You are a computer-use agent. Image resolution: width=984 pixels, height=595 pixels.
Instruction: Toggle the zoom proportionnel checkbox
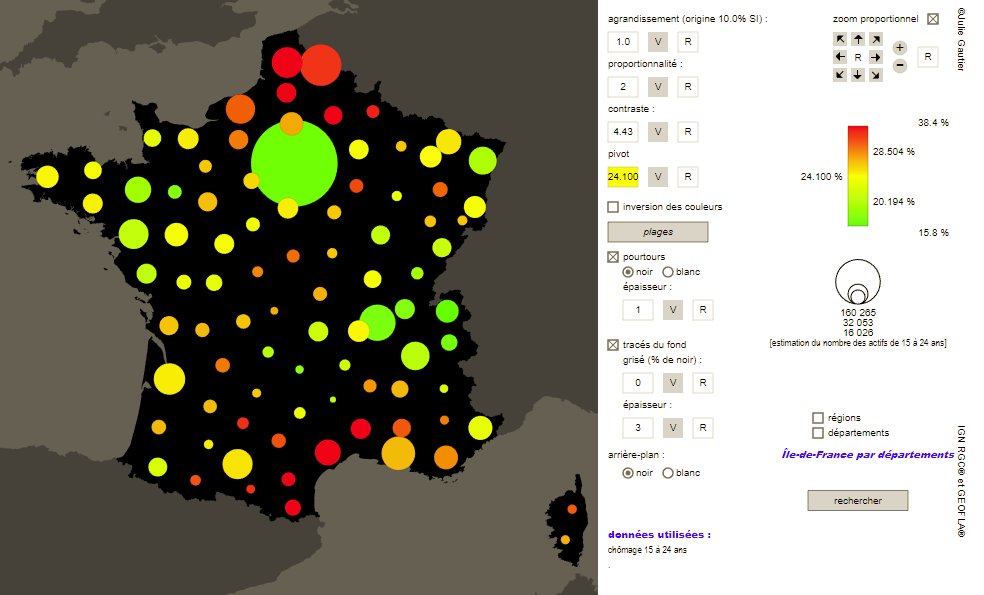coord(933,19)
